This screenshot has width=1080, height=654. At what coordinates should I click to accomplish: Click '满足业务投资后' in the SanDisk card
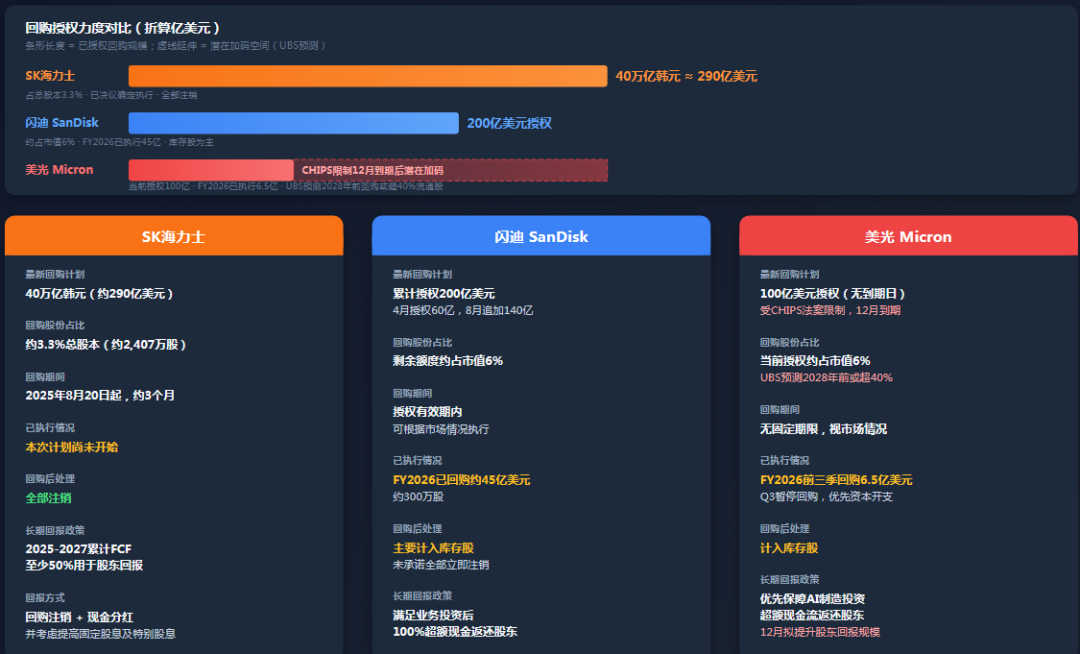[x=433, y=615]
